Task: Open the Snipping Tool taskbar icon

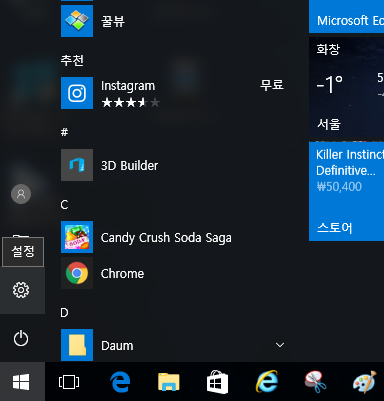Action: pos(315,382)
